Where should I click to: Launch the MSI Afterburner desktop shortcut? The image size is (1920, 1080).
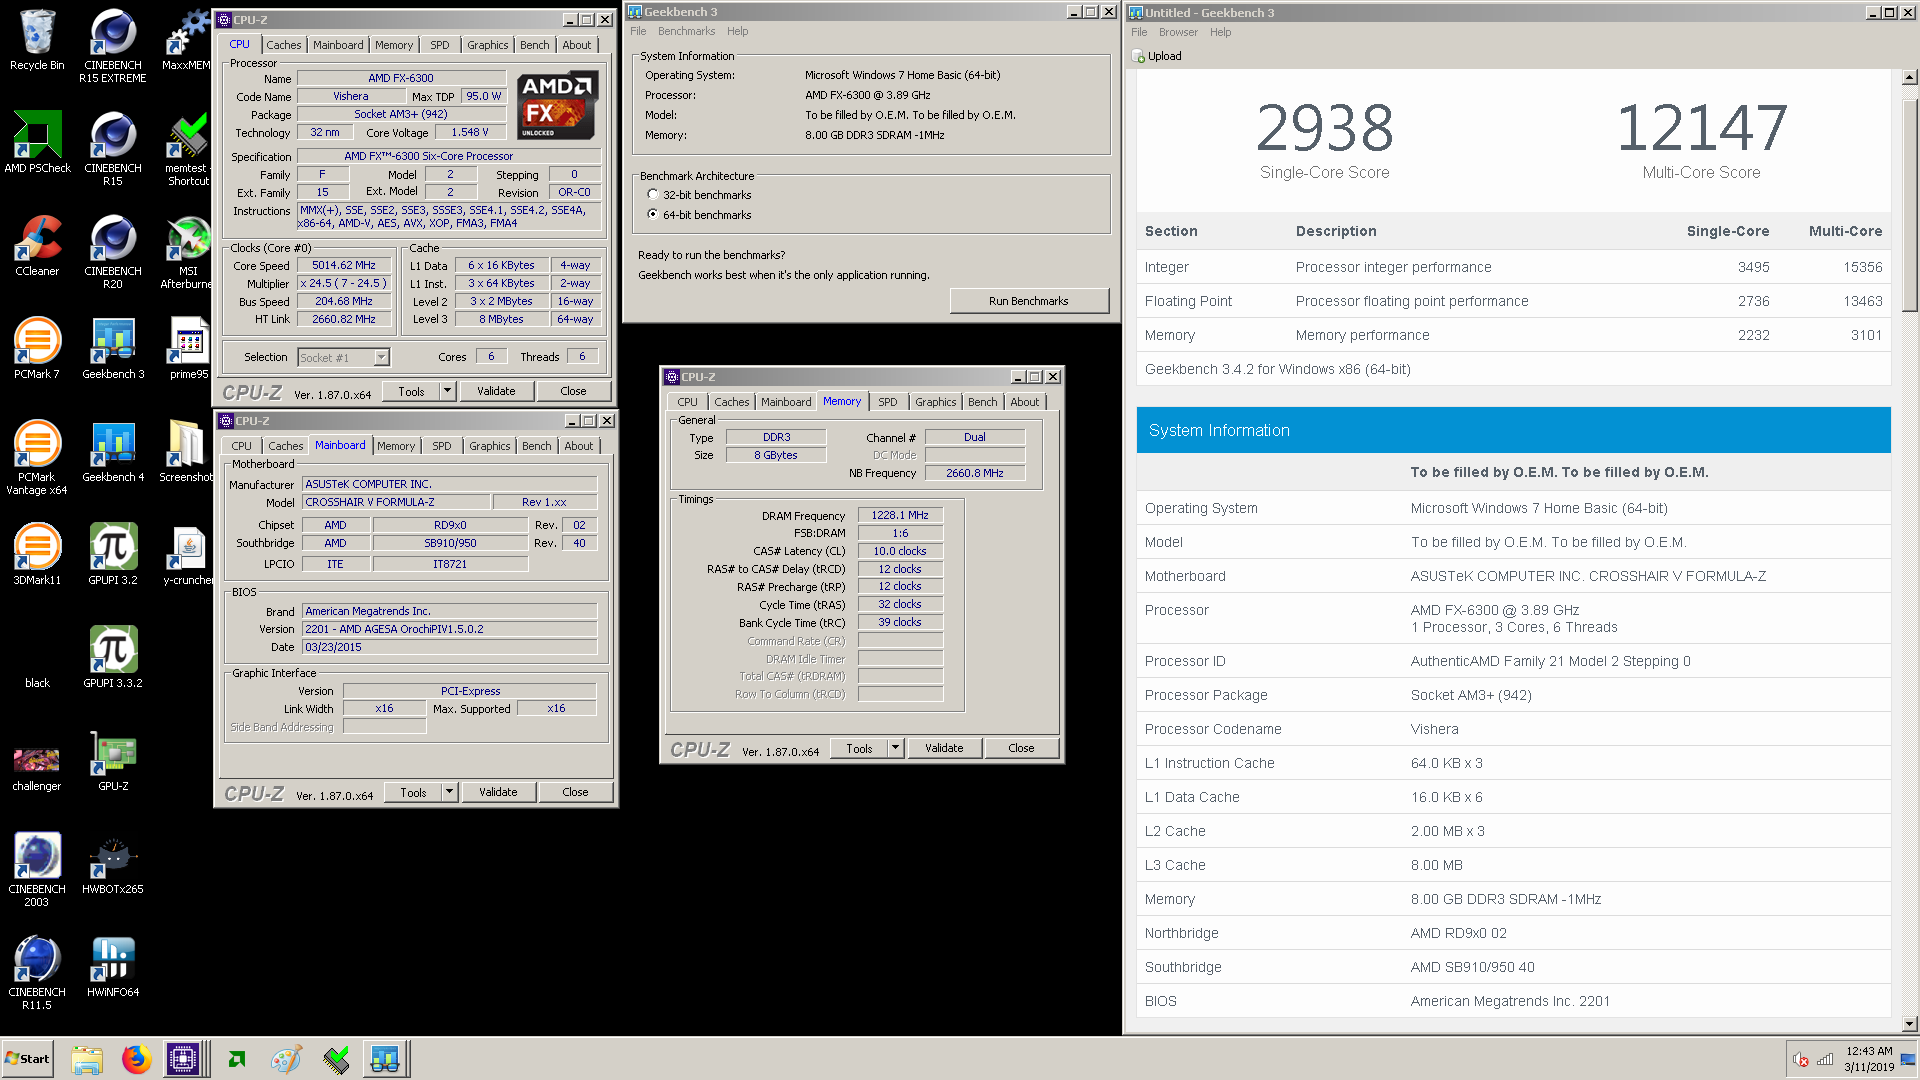click(188, 251)
